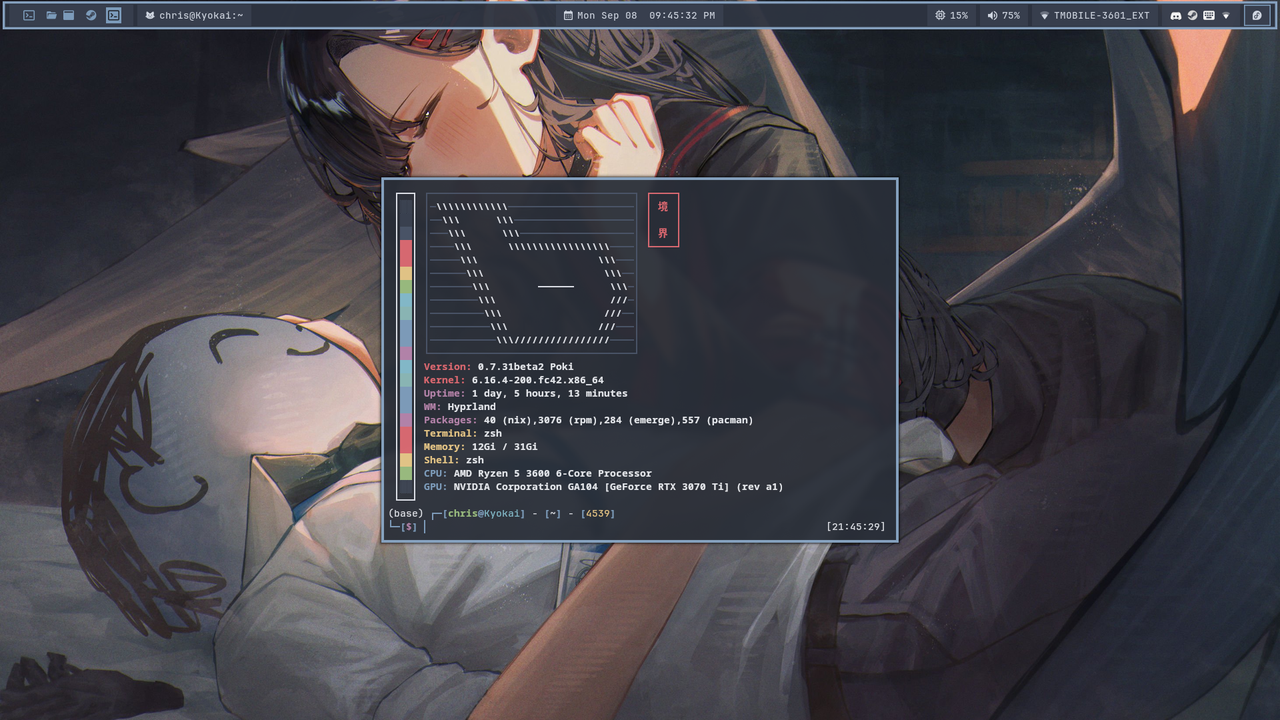Click the Packages: 40 (nix) line

coord(589,420)
